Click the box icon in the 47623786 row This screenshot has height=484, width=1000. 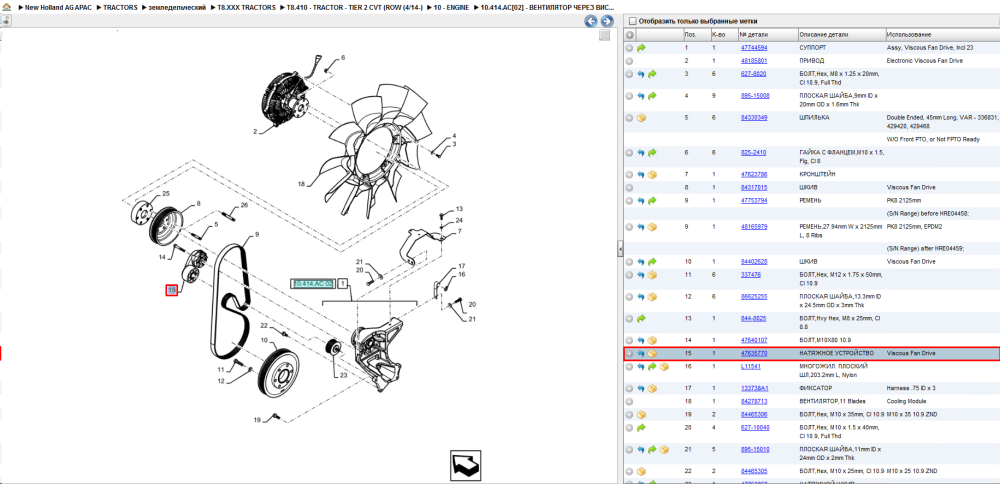(x=652, y=175)
